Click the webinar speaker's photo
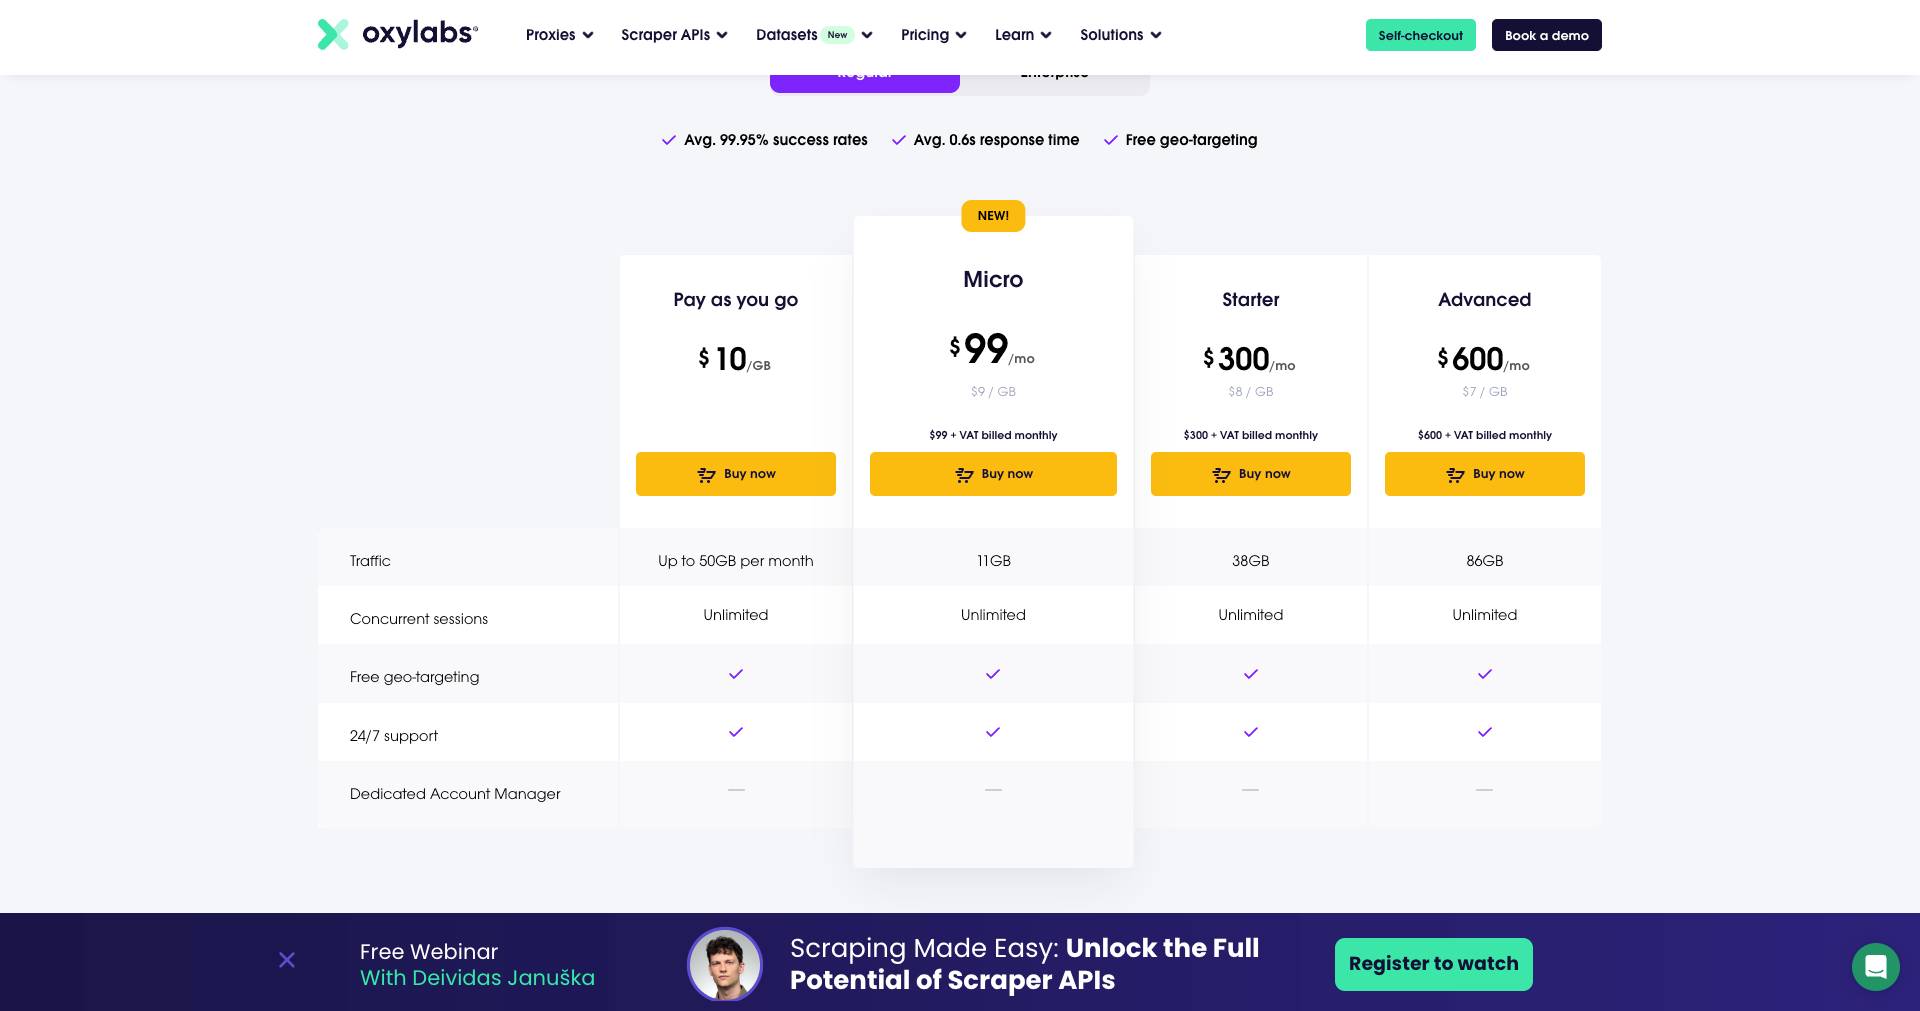 [x=724, y=964]
